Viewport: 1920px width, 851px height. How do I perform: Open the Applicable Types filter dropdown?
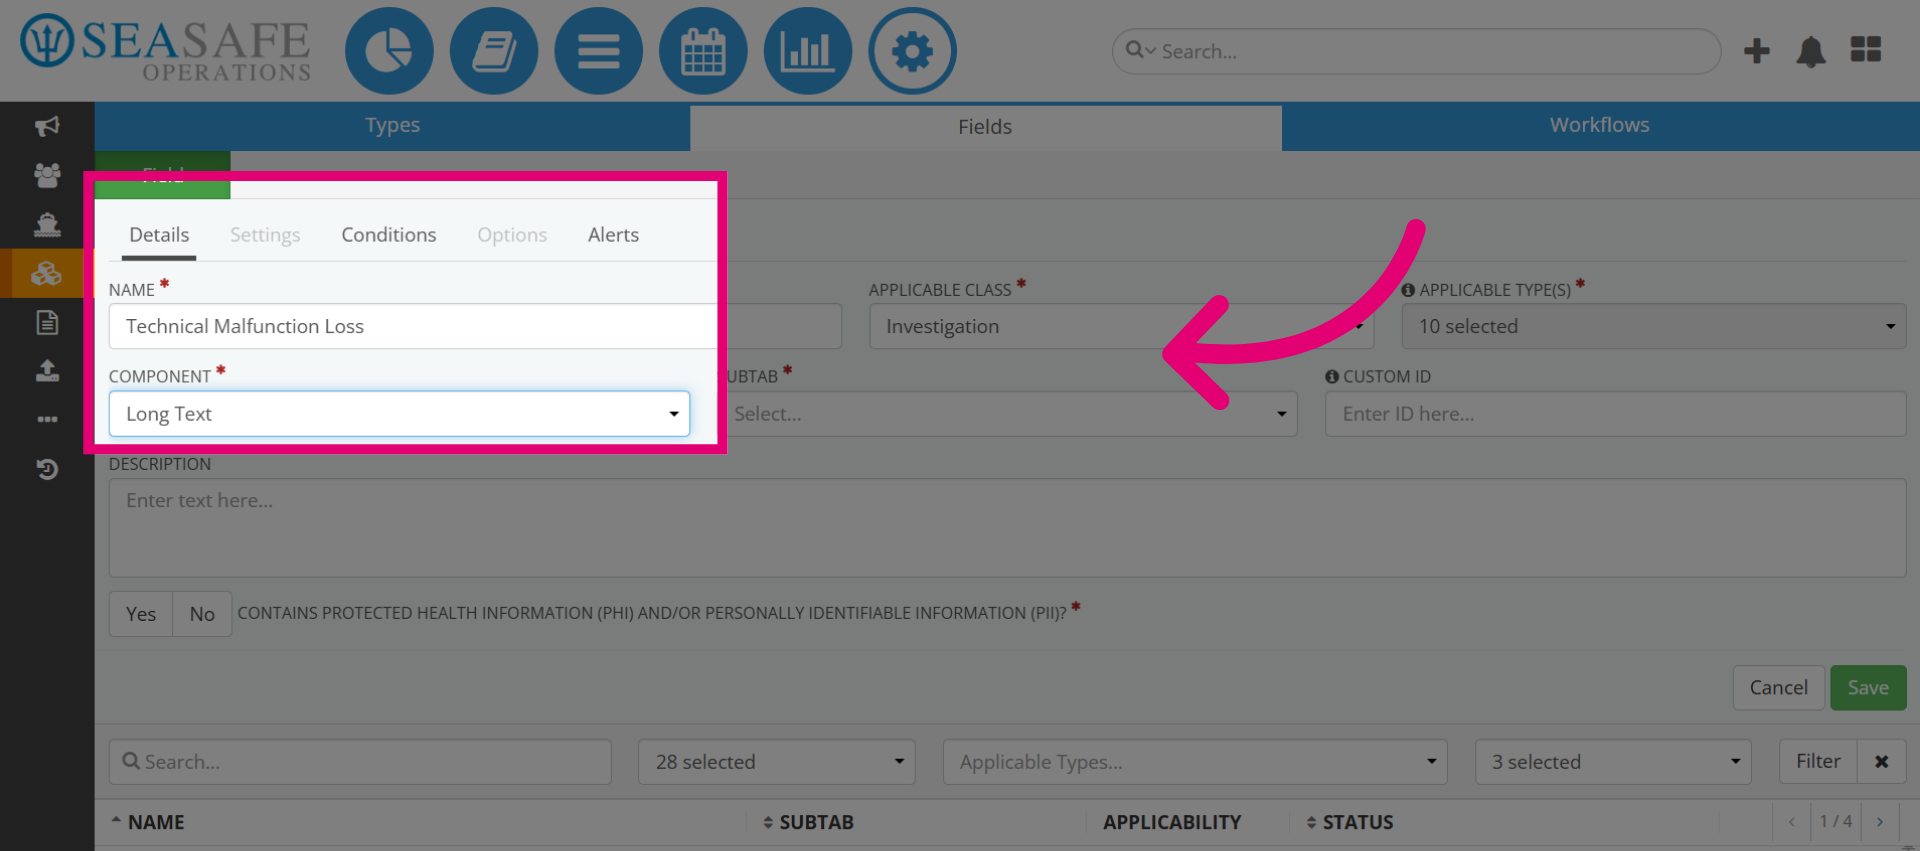[1195, 762]
